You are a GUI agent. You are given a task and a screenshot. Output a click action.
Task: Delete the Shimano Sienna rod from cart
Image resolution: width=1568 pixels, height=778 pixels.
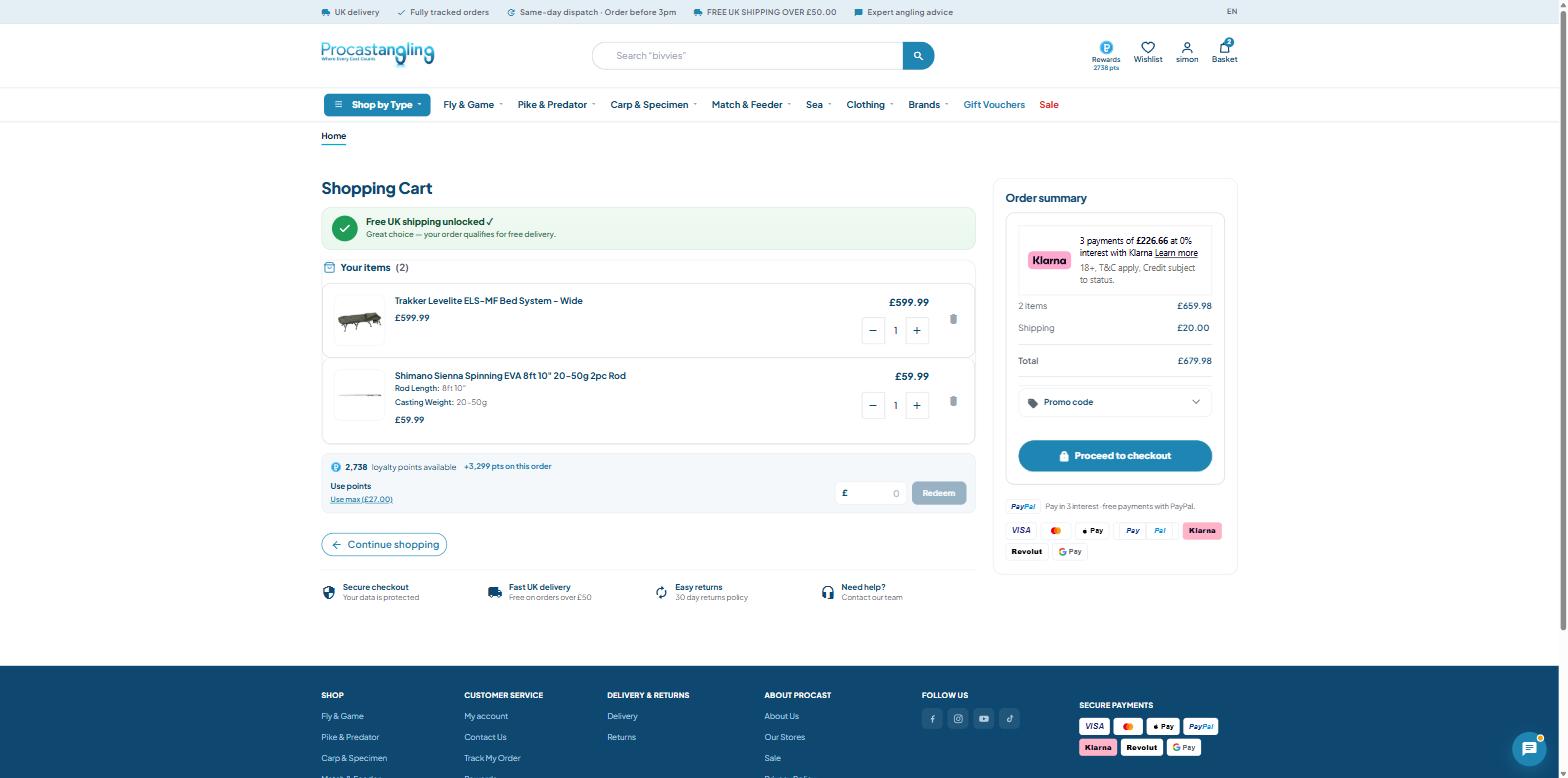(x=953, y=401)
